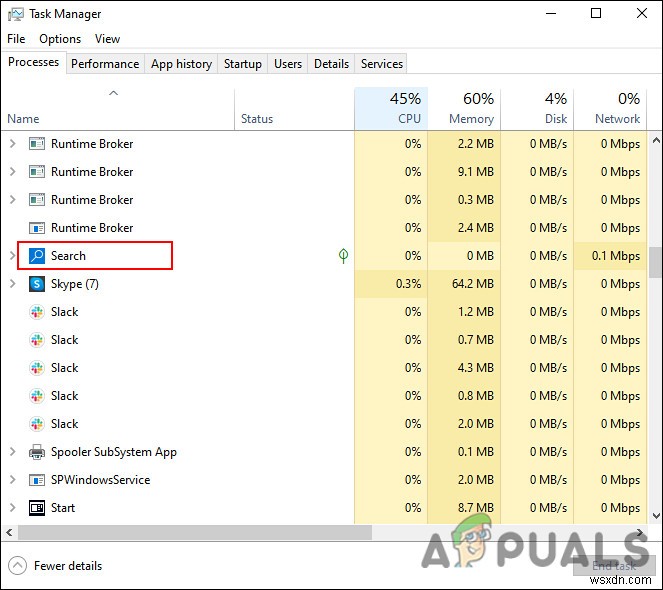Open the Options menu

click(60, 39)
